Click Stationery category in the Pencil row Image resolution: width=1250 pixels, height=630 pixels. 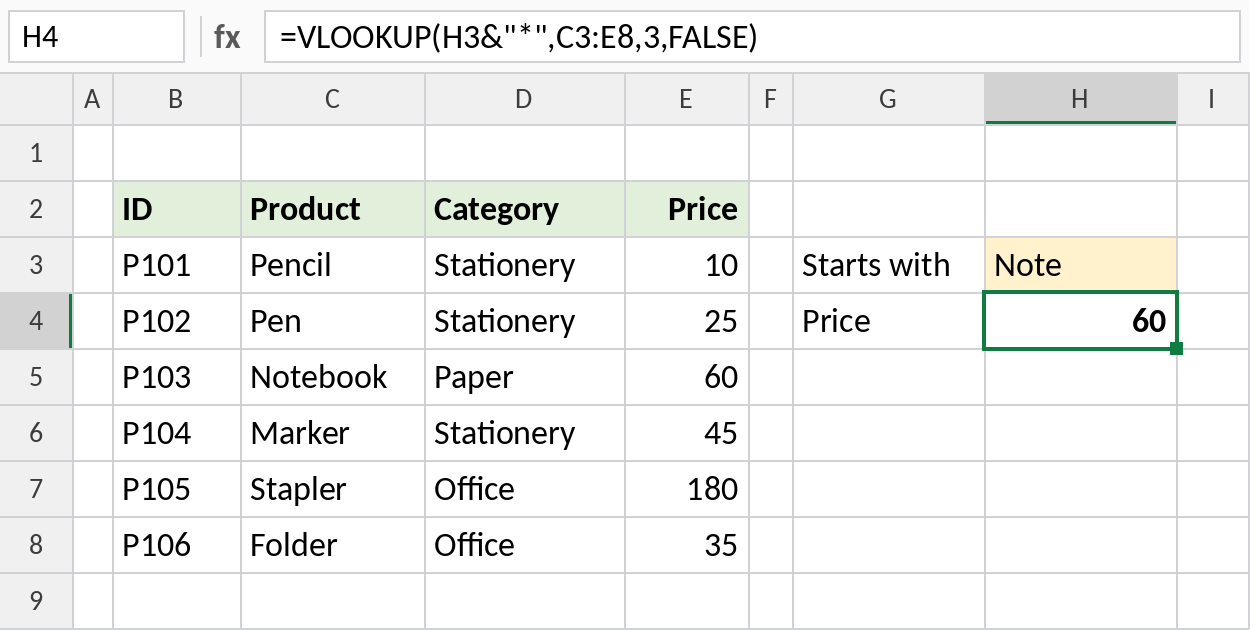click(525, 265)
